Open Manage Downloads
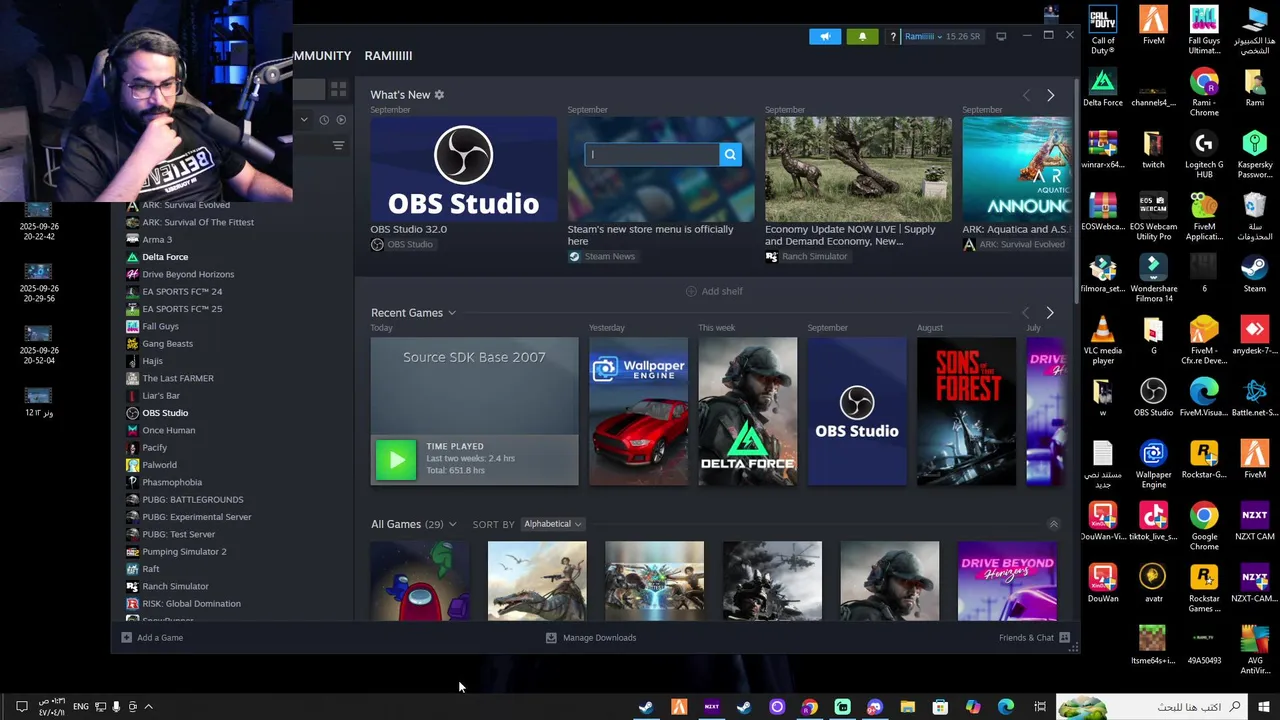This screenshot has height=720, width=1280. (591, 638)
